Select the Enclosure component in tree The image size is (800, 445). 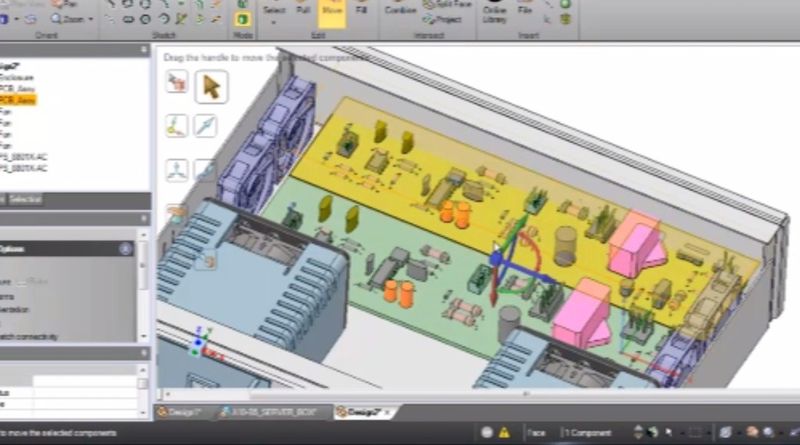tap(16, 78)
